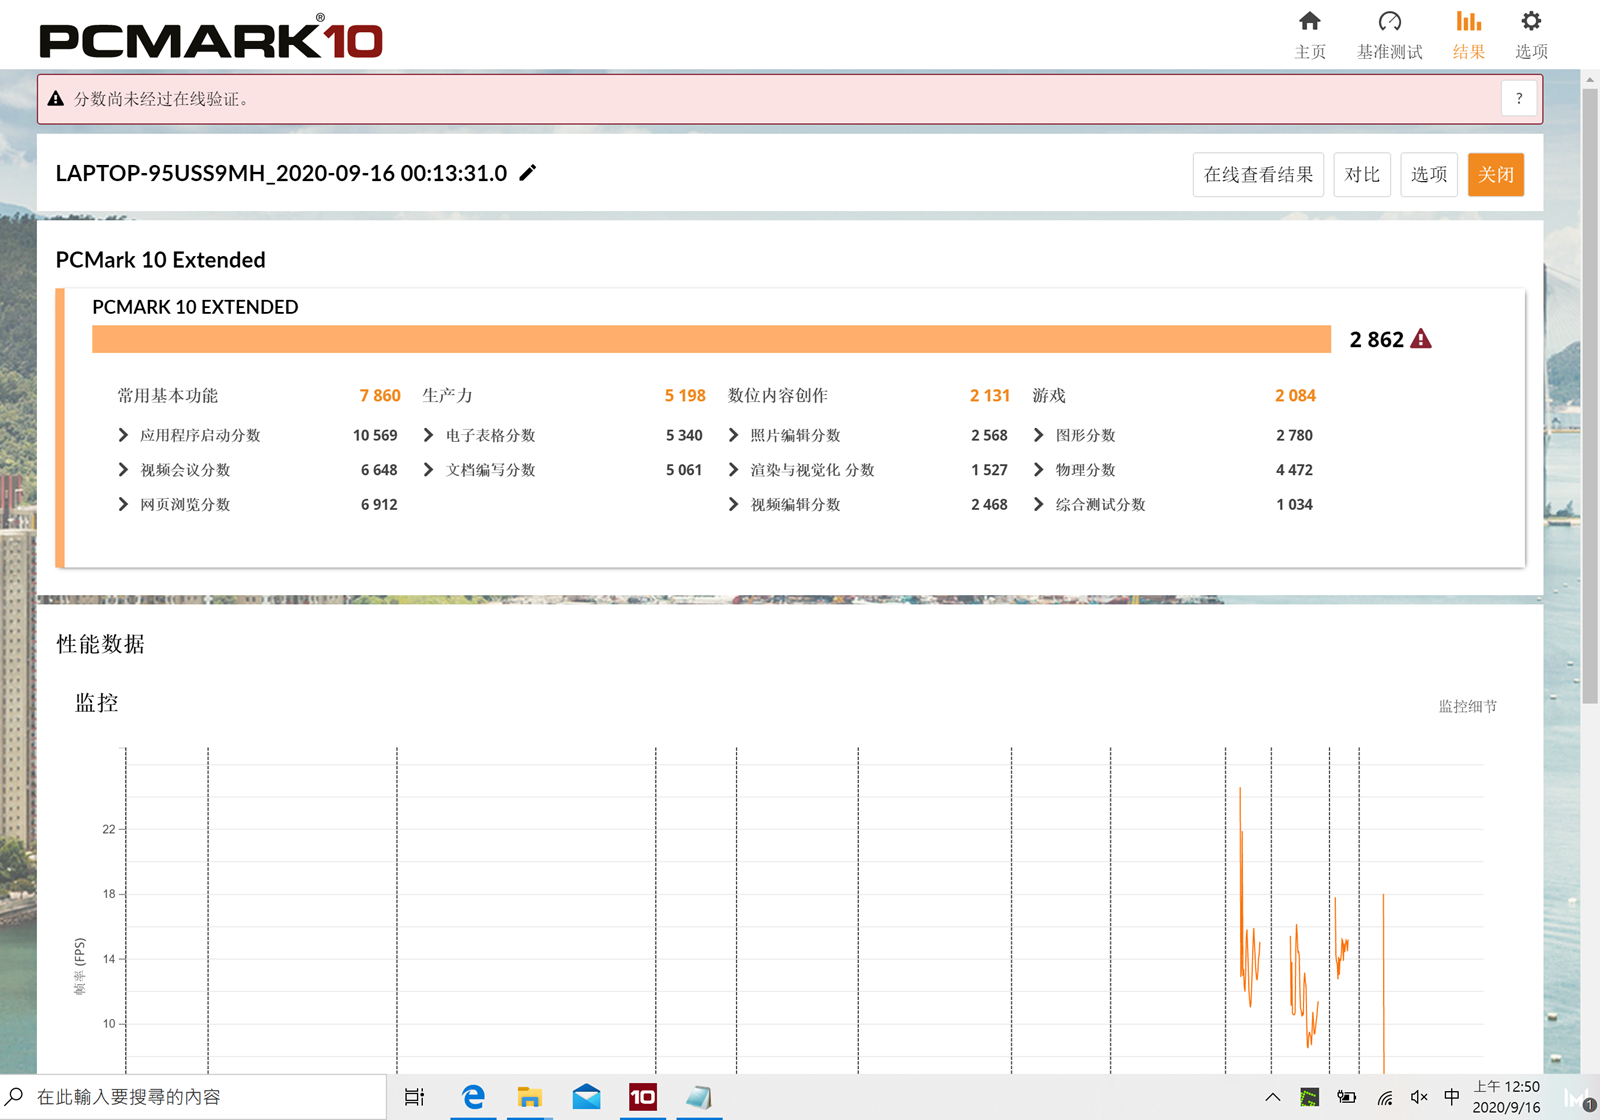Expand 照片编辑分数 details

pos(733,435)
